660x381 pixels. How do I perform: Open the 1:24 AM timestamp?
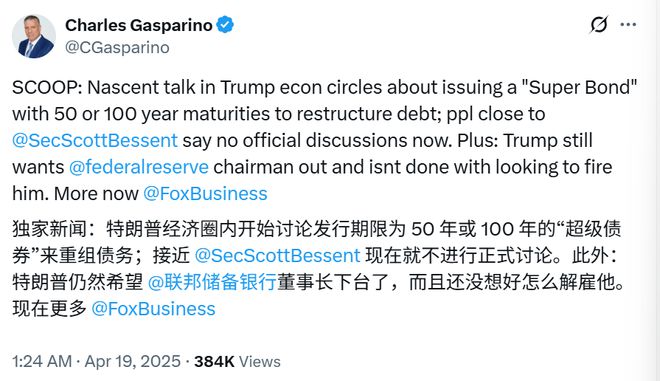click(42, 362)
